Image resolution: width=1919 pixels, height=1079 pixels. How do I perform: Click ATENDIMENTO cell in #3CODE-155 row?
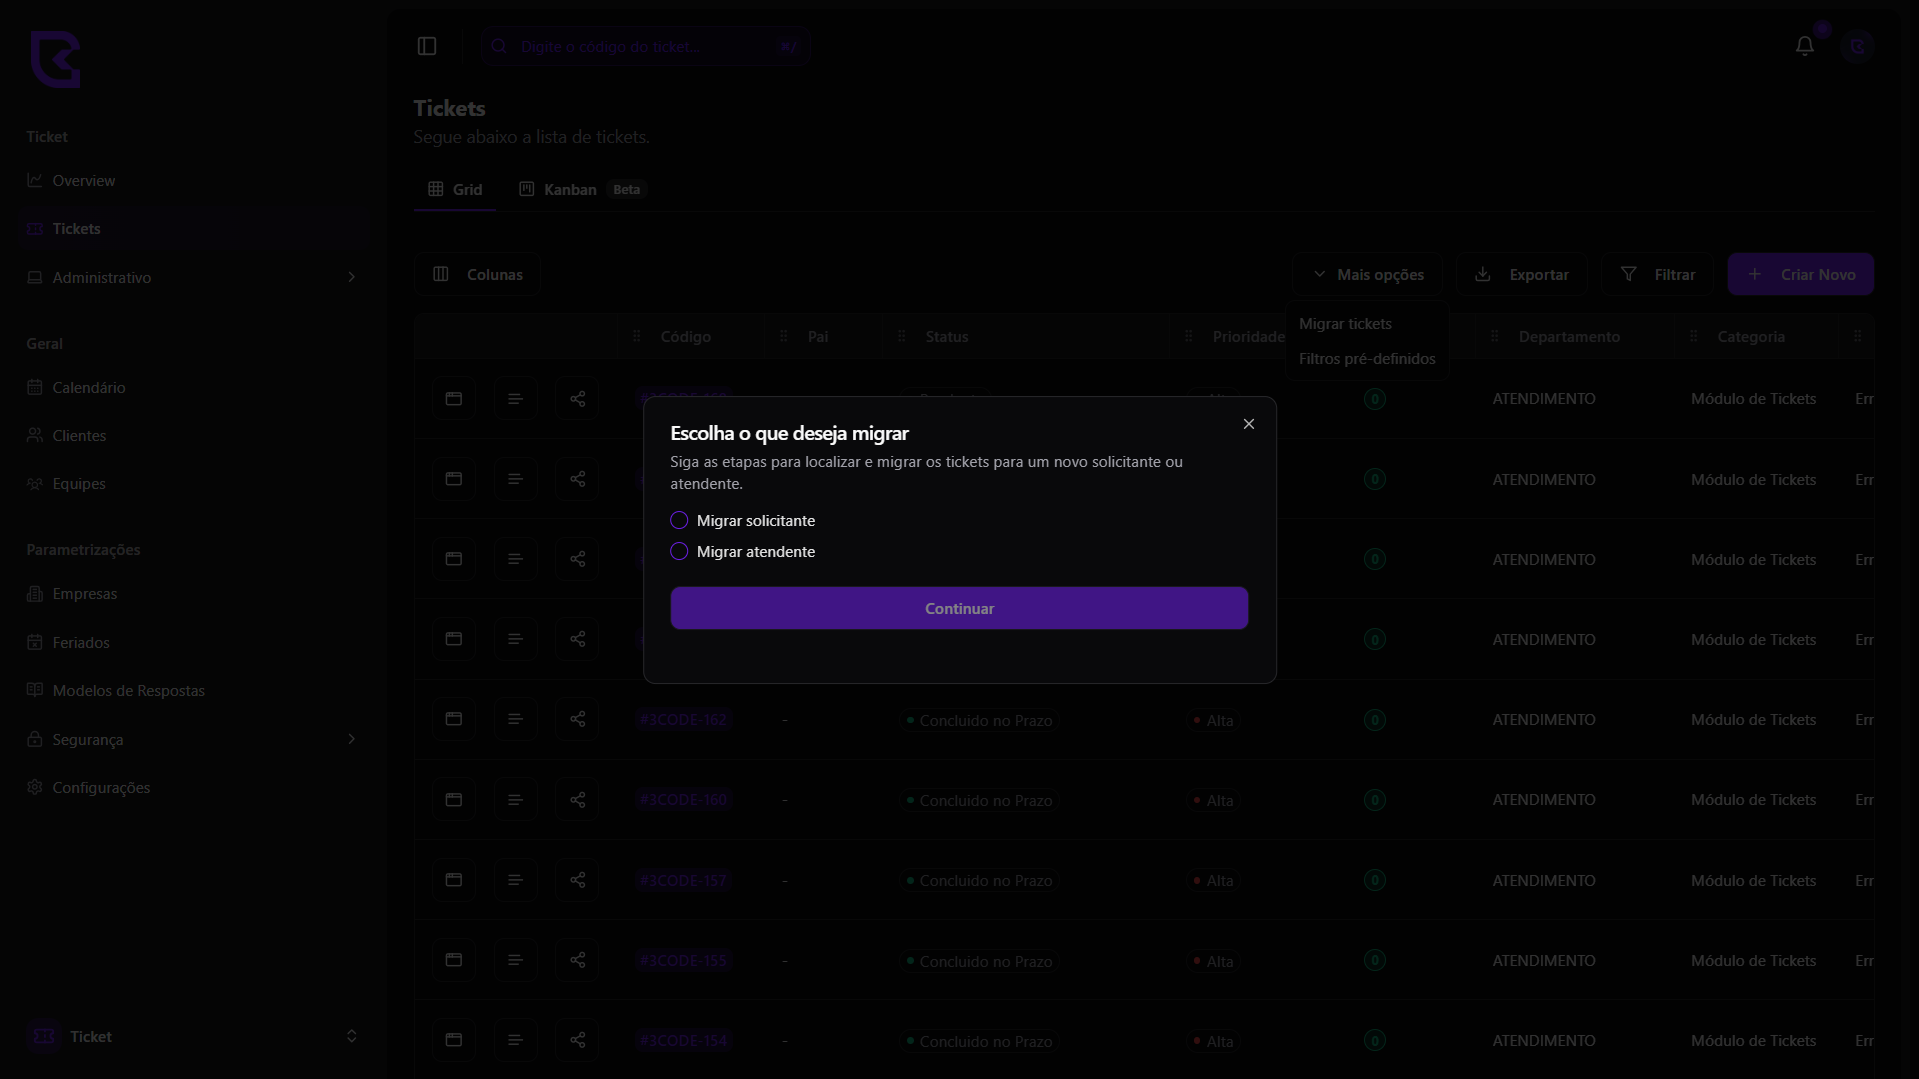(1543, 960)
